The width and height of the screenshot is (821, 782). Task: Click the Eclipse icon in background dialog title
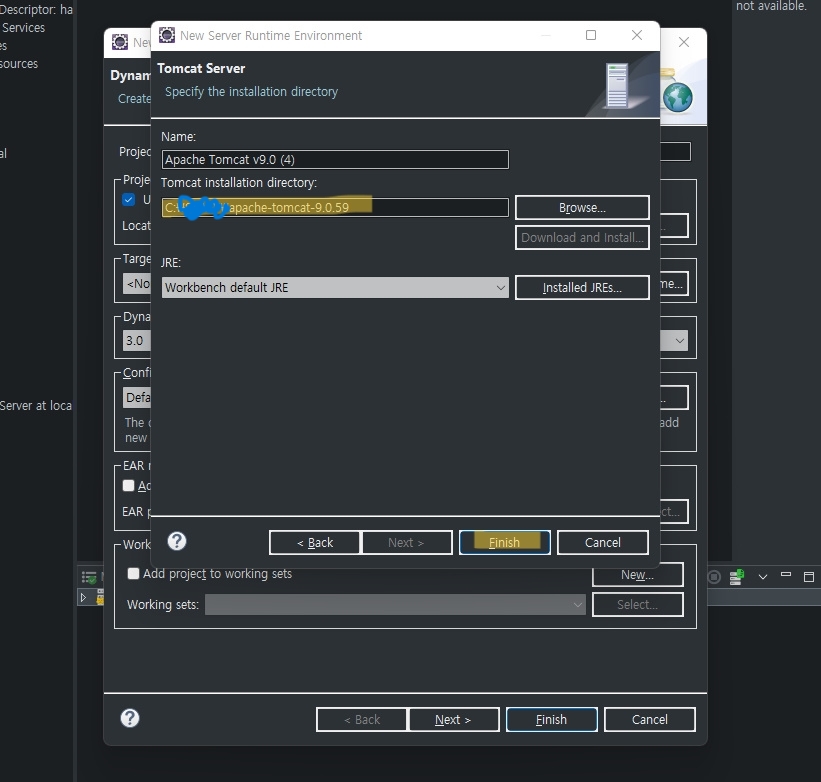pos(120,42)
